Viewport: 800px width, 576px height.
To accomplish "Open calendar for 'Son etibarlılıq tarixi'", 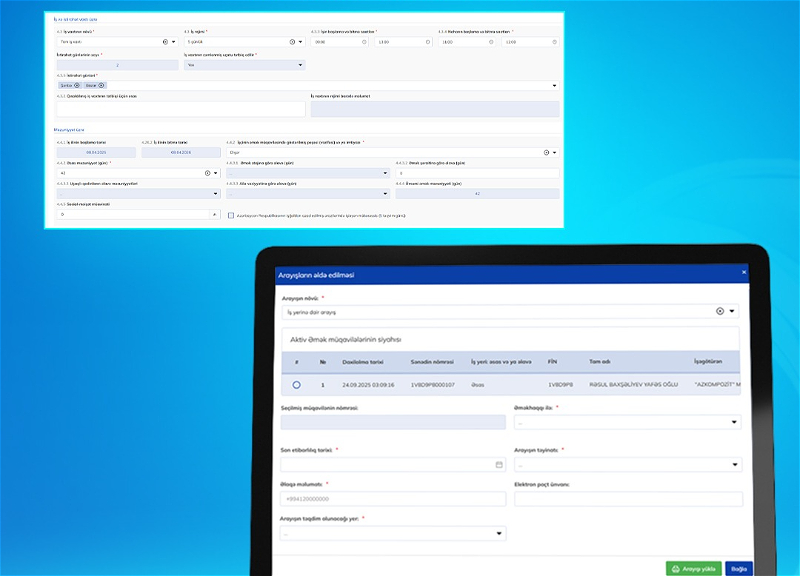I will (x=499, y=465).
